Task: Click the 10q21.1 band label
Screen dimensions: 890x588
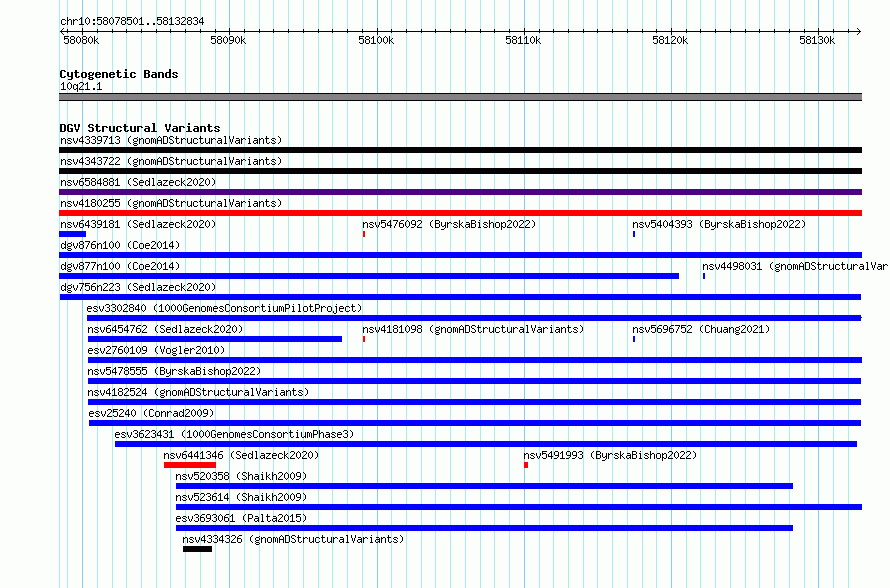Action: tap(81, 86)
